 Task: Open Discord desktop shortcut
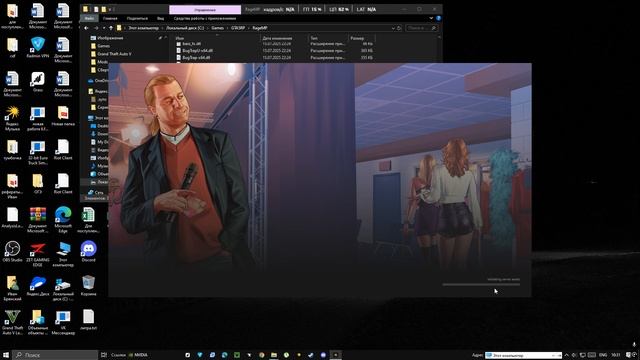coord(88,251)
